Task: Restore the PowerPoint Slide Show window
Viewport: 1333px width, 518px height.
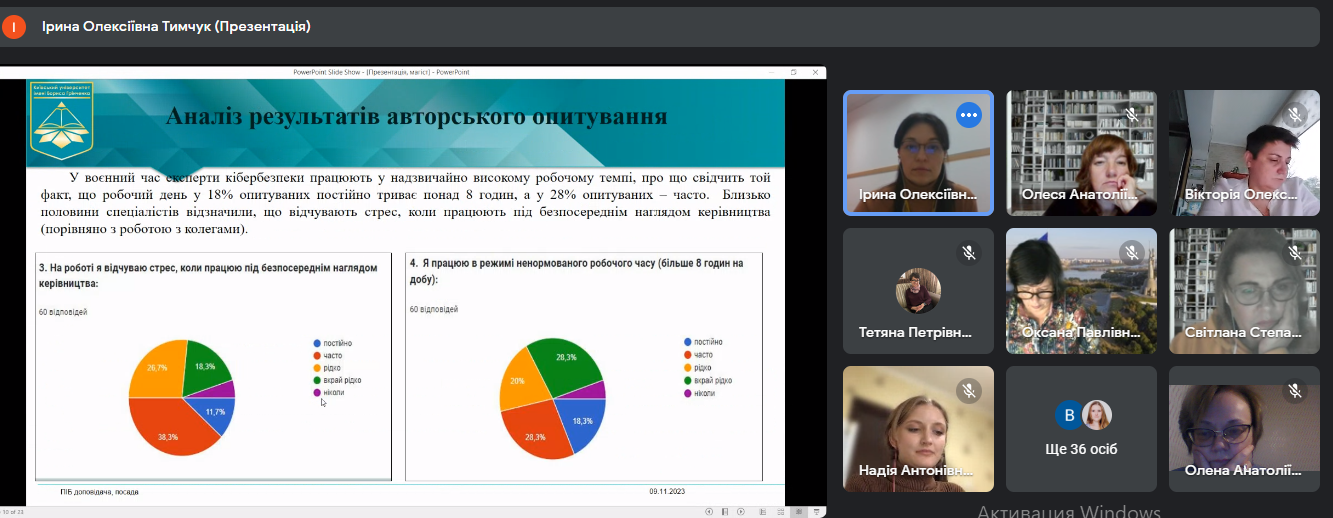Action: 794,72
